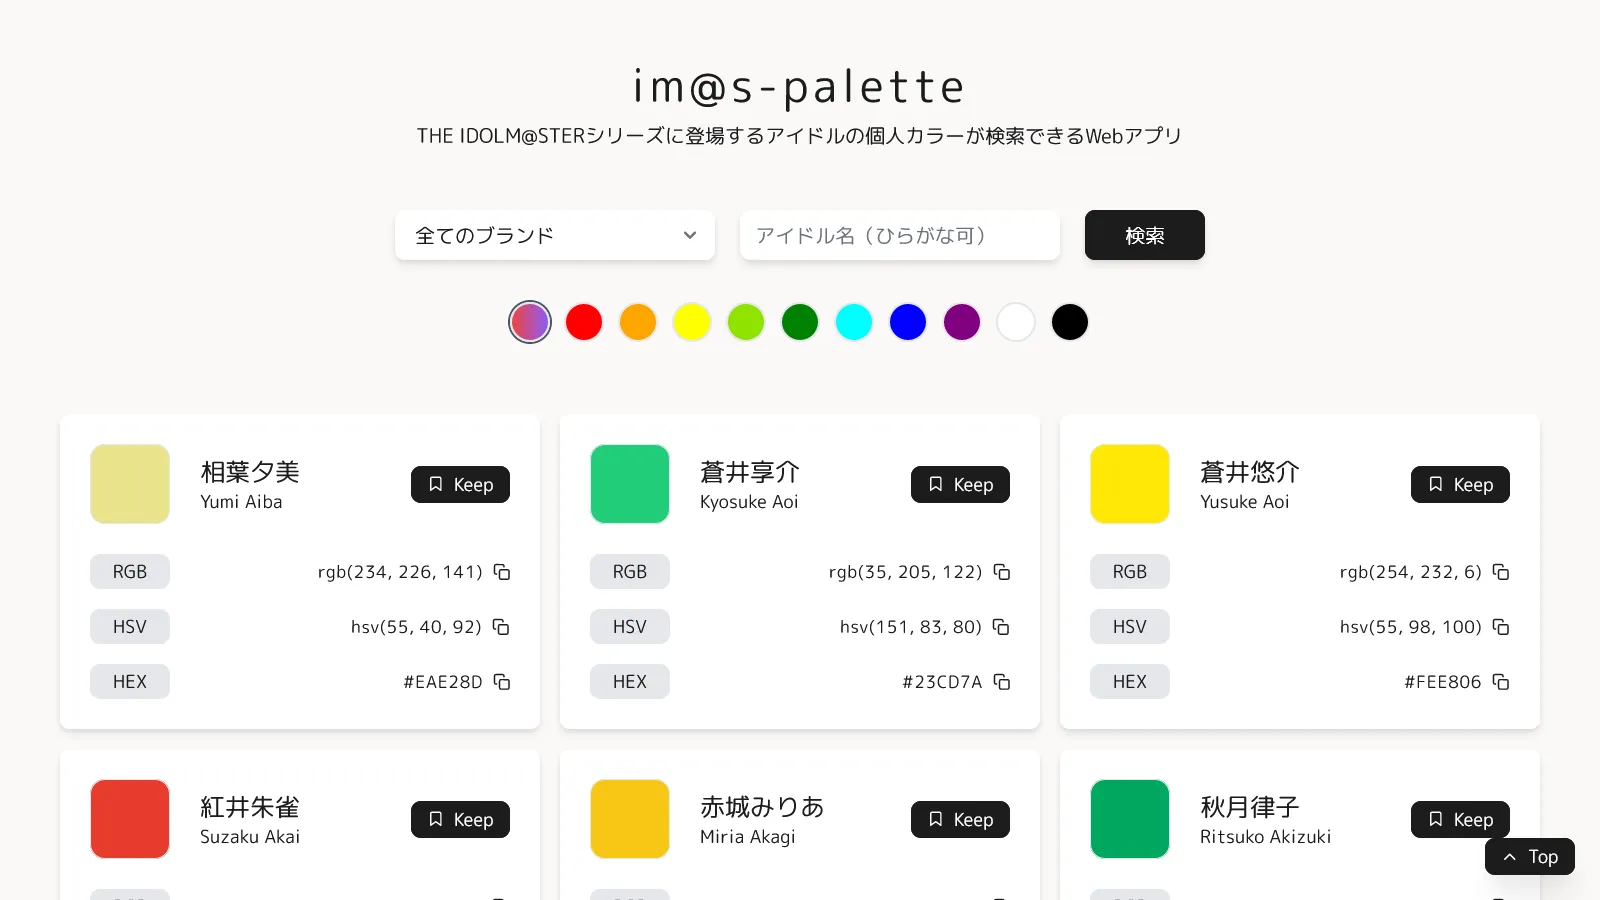
Task: Click Keep on Suzaku Akai's card
Action: [460, 819]
